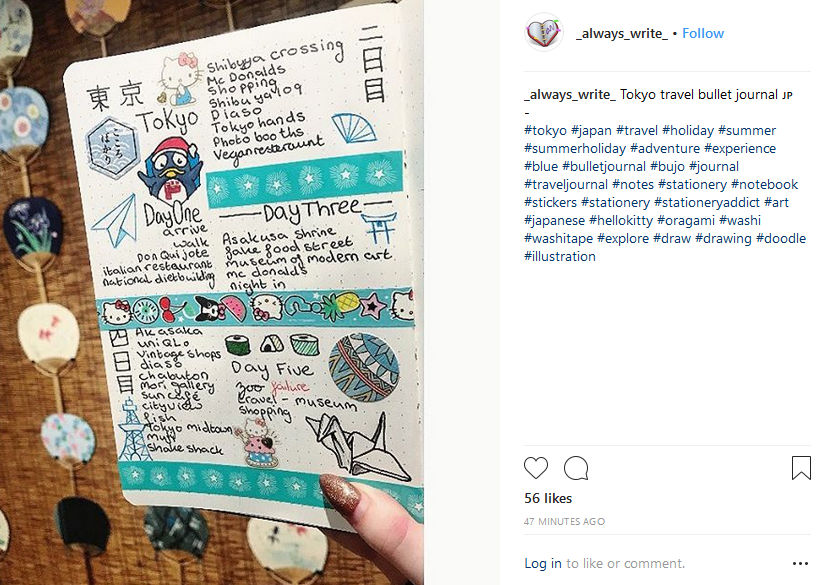
Task: Open the #hellokitty hashtag
Action: click(621, 220)
